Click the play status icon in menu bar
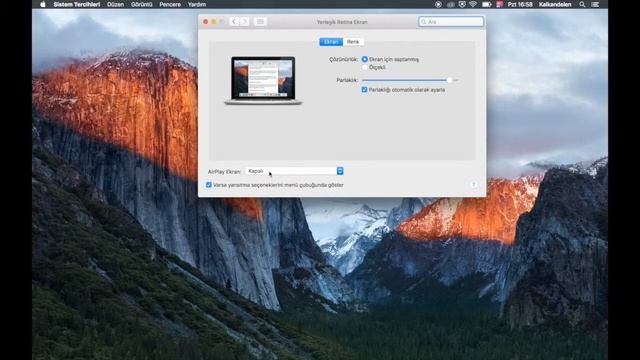Screen dimensions: 640x360 [438, 4]
